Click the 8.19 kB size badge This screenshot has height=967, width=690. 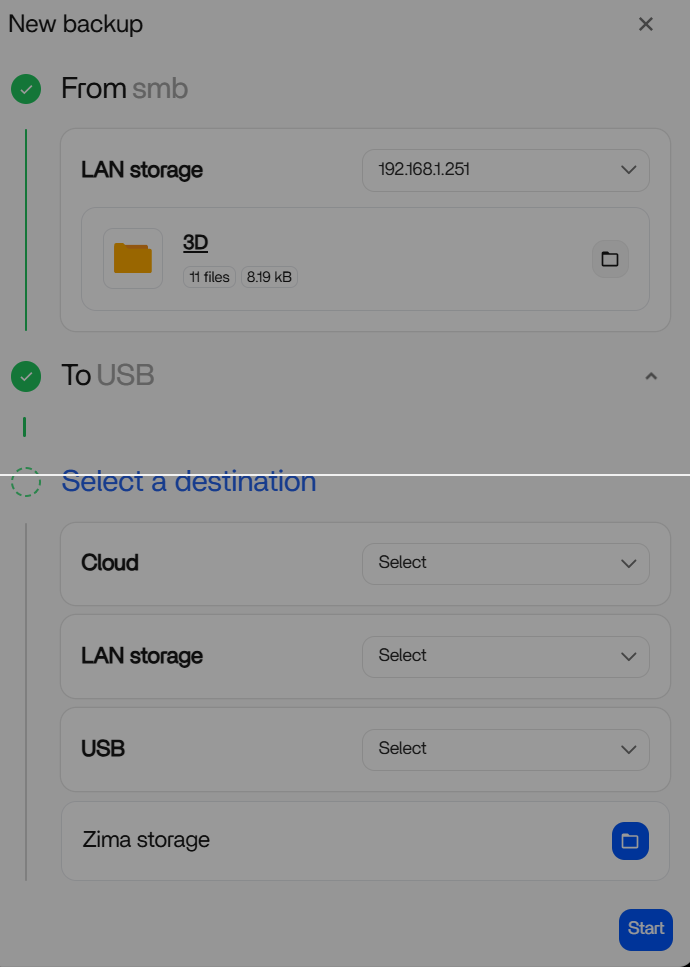click(x=269, y=277)
